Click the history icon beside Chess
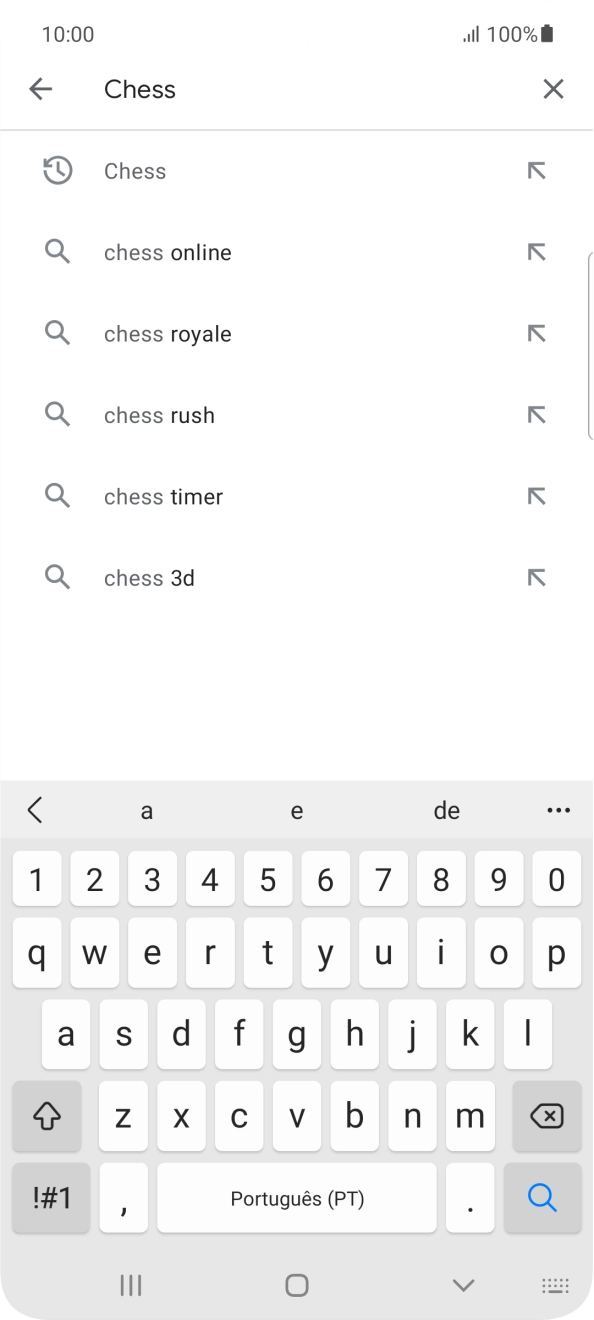This screenshot has width=594, height=1320. tap(57, 170)
